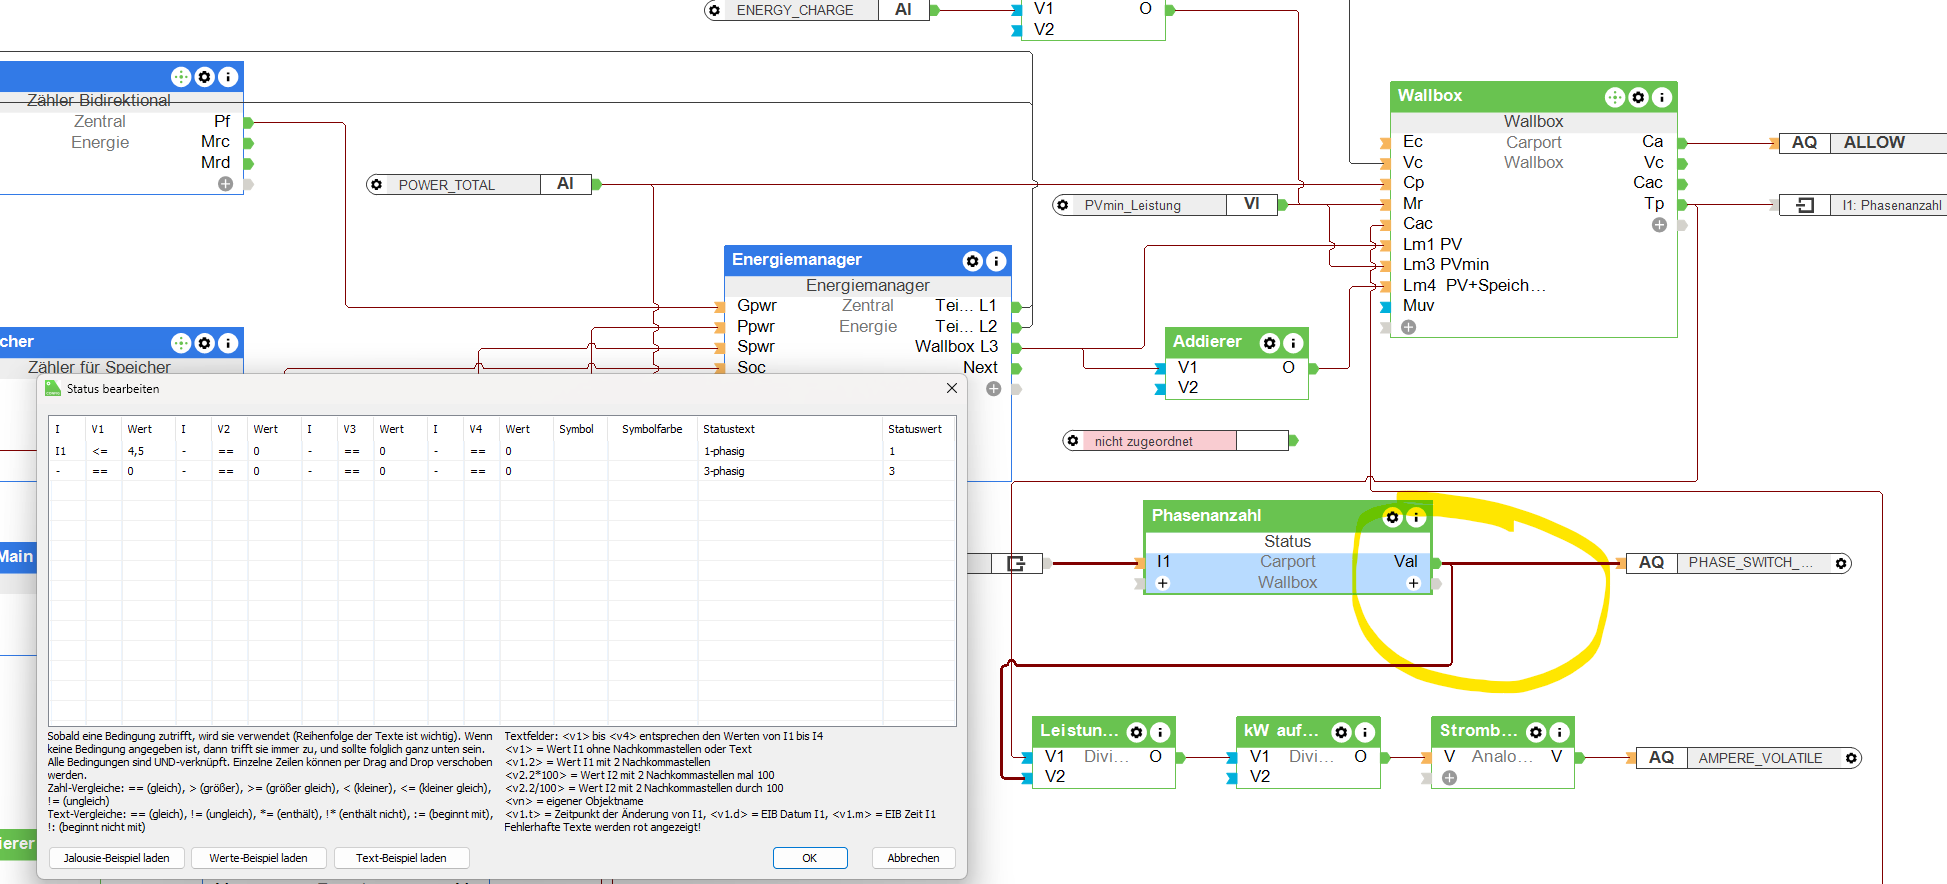
Task: Show info for the Addierer block
Action: pyautogui.click(x=1292, y=343)
